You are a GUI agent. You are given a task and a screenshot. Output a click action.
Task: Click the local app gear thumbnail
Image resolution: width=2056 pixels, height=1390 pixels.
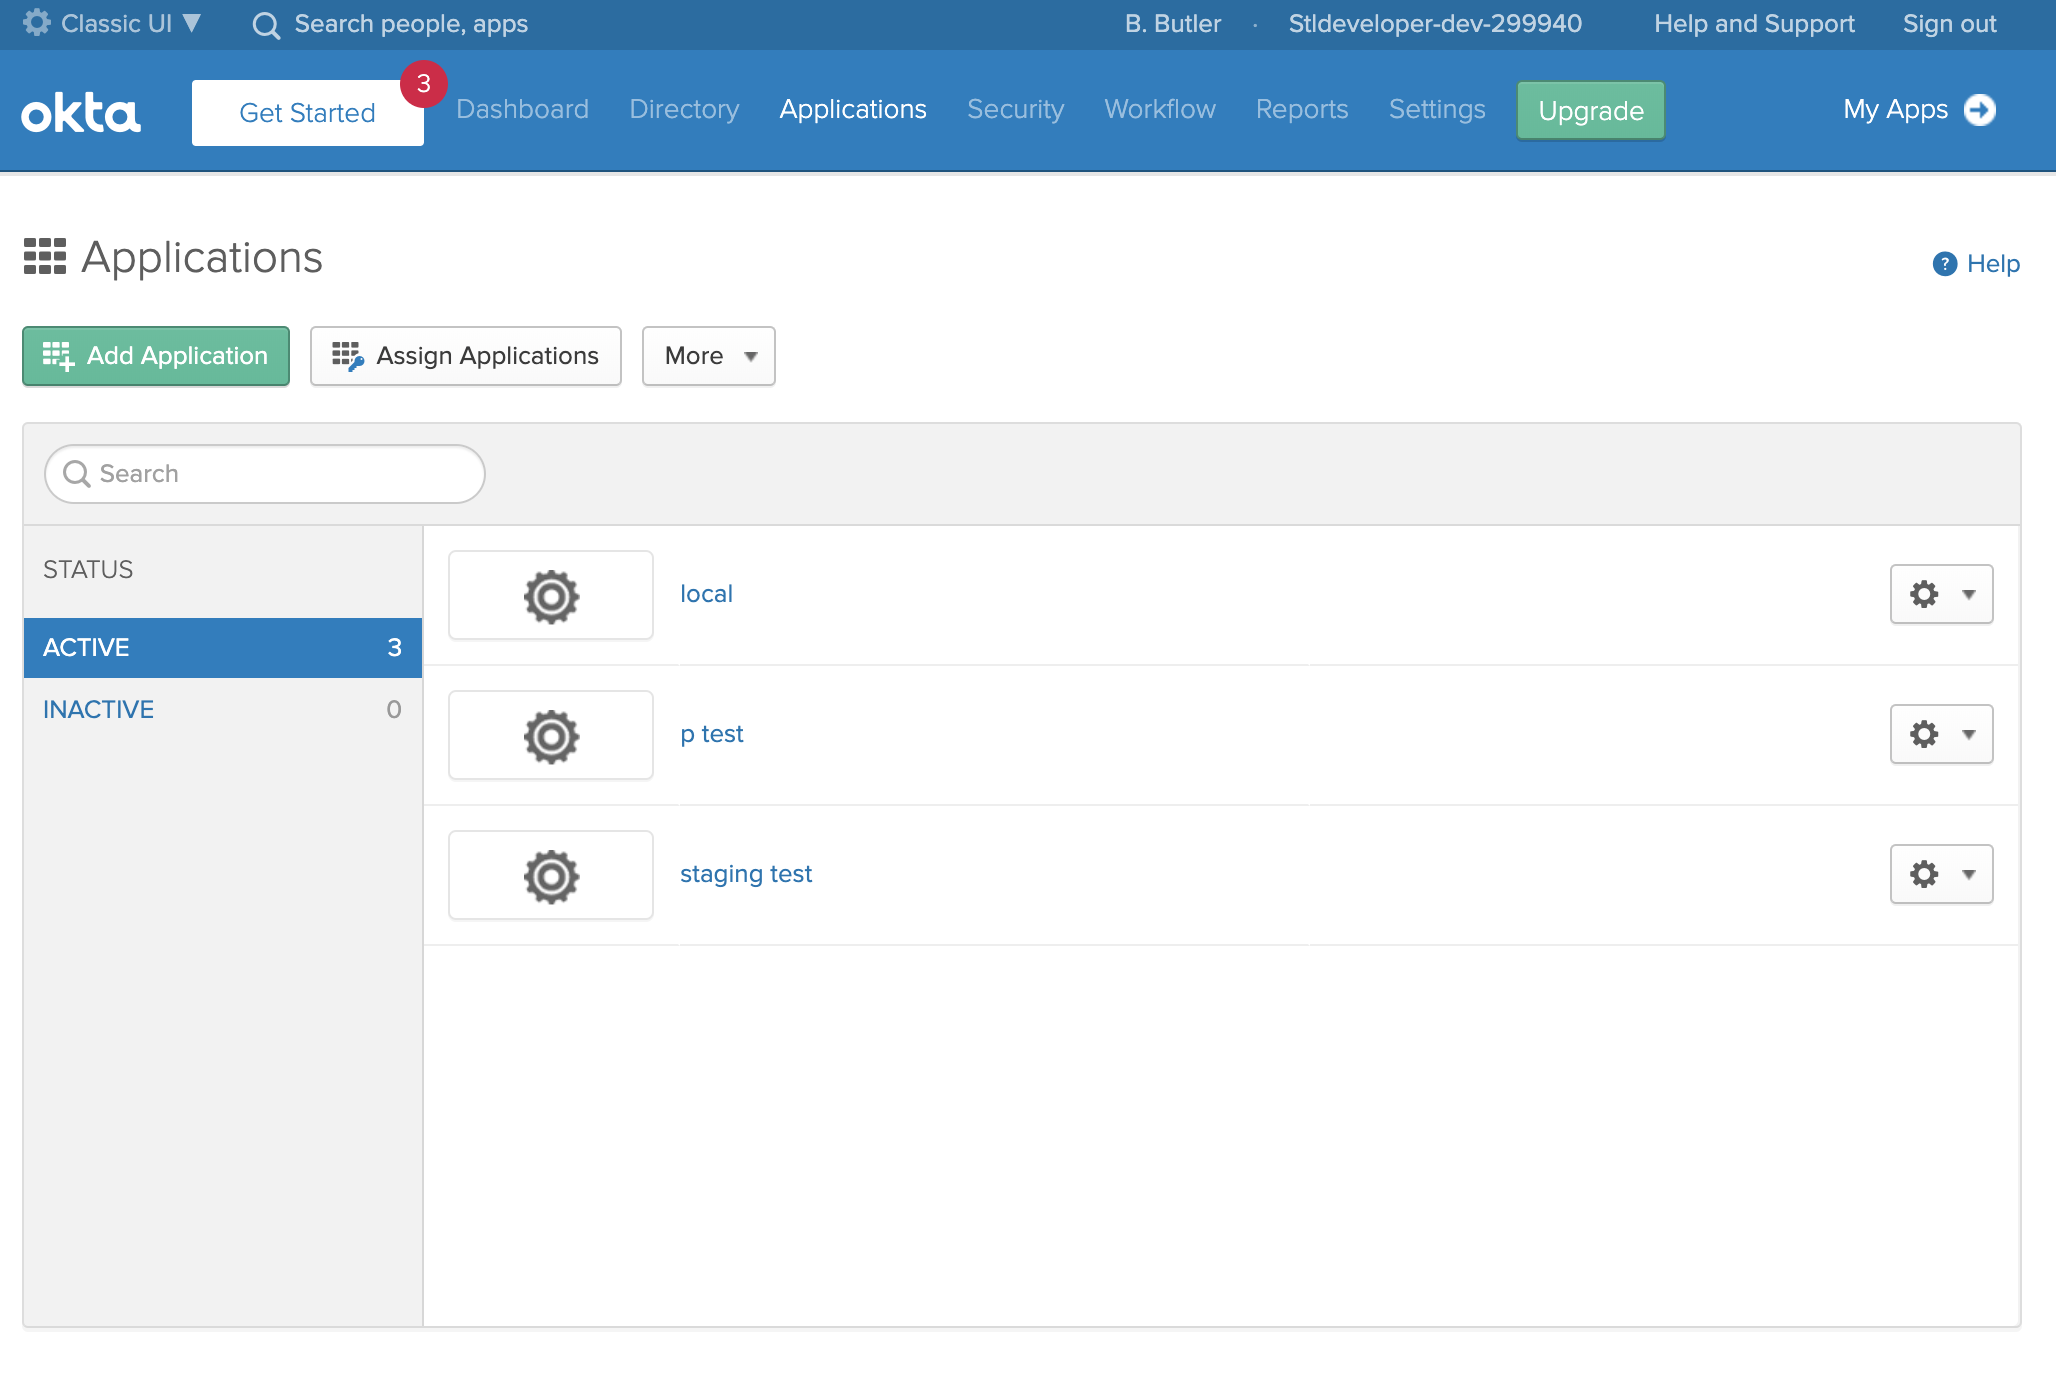click(x=551, y=595)
